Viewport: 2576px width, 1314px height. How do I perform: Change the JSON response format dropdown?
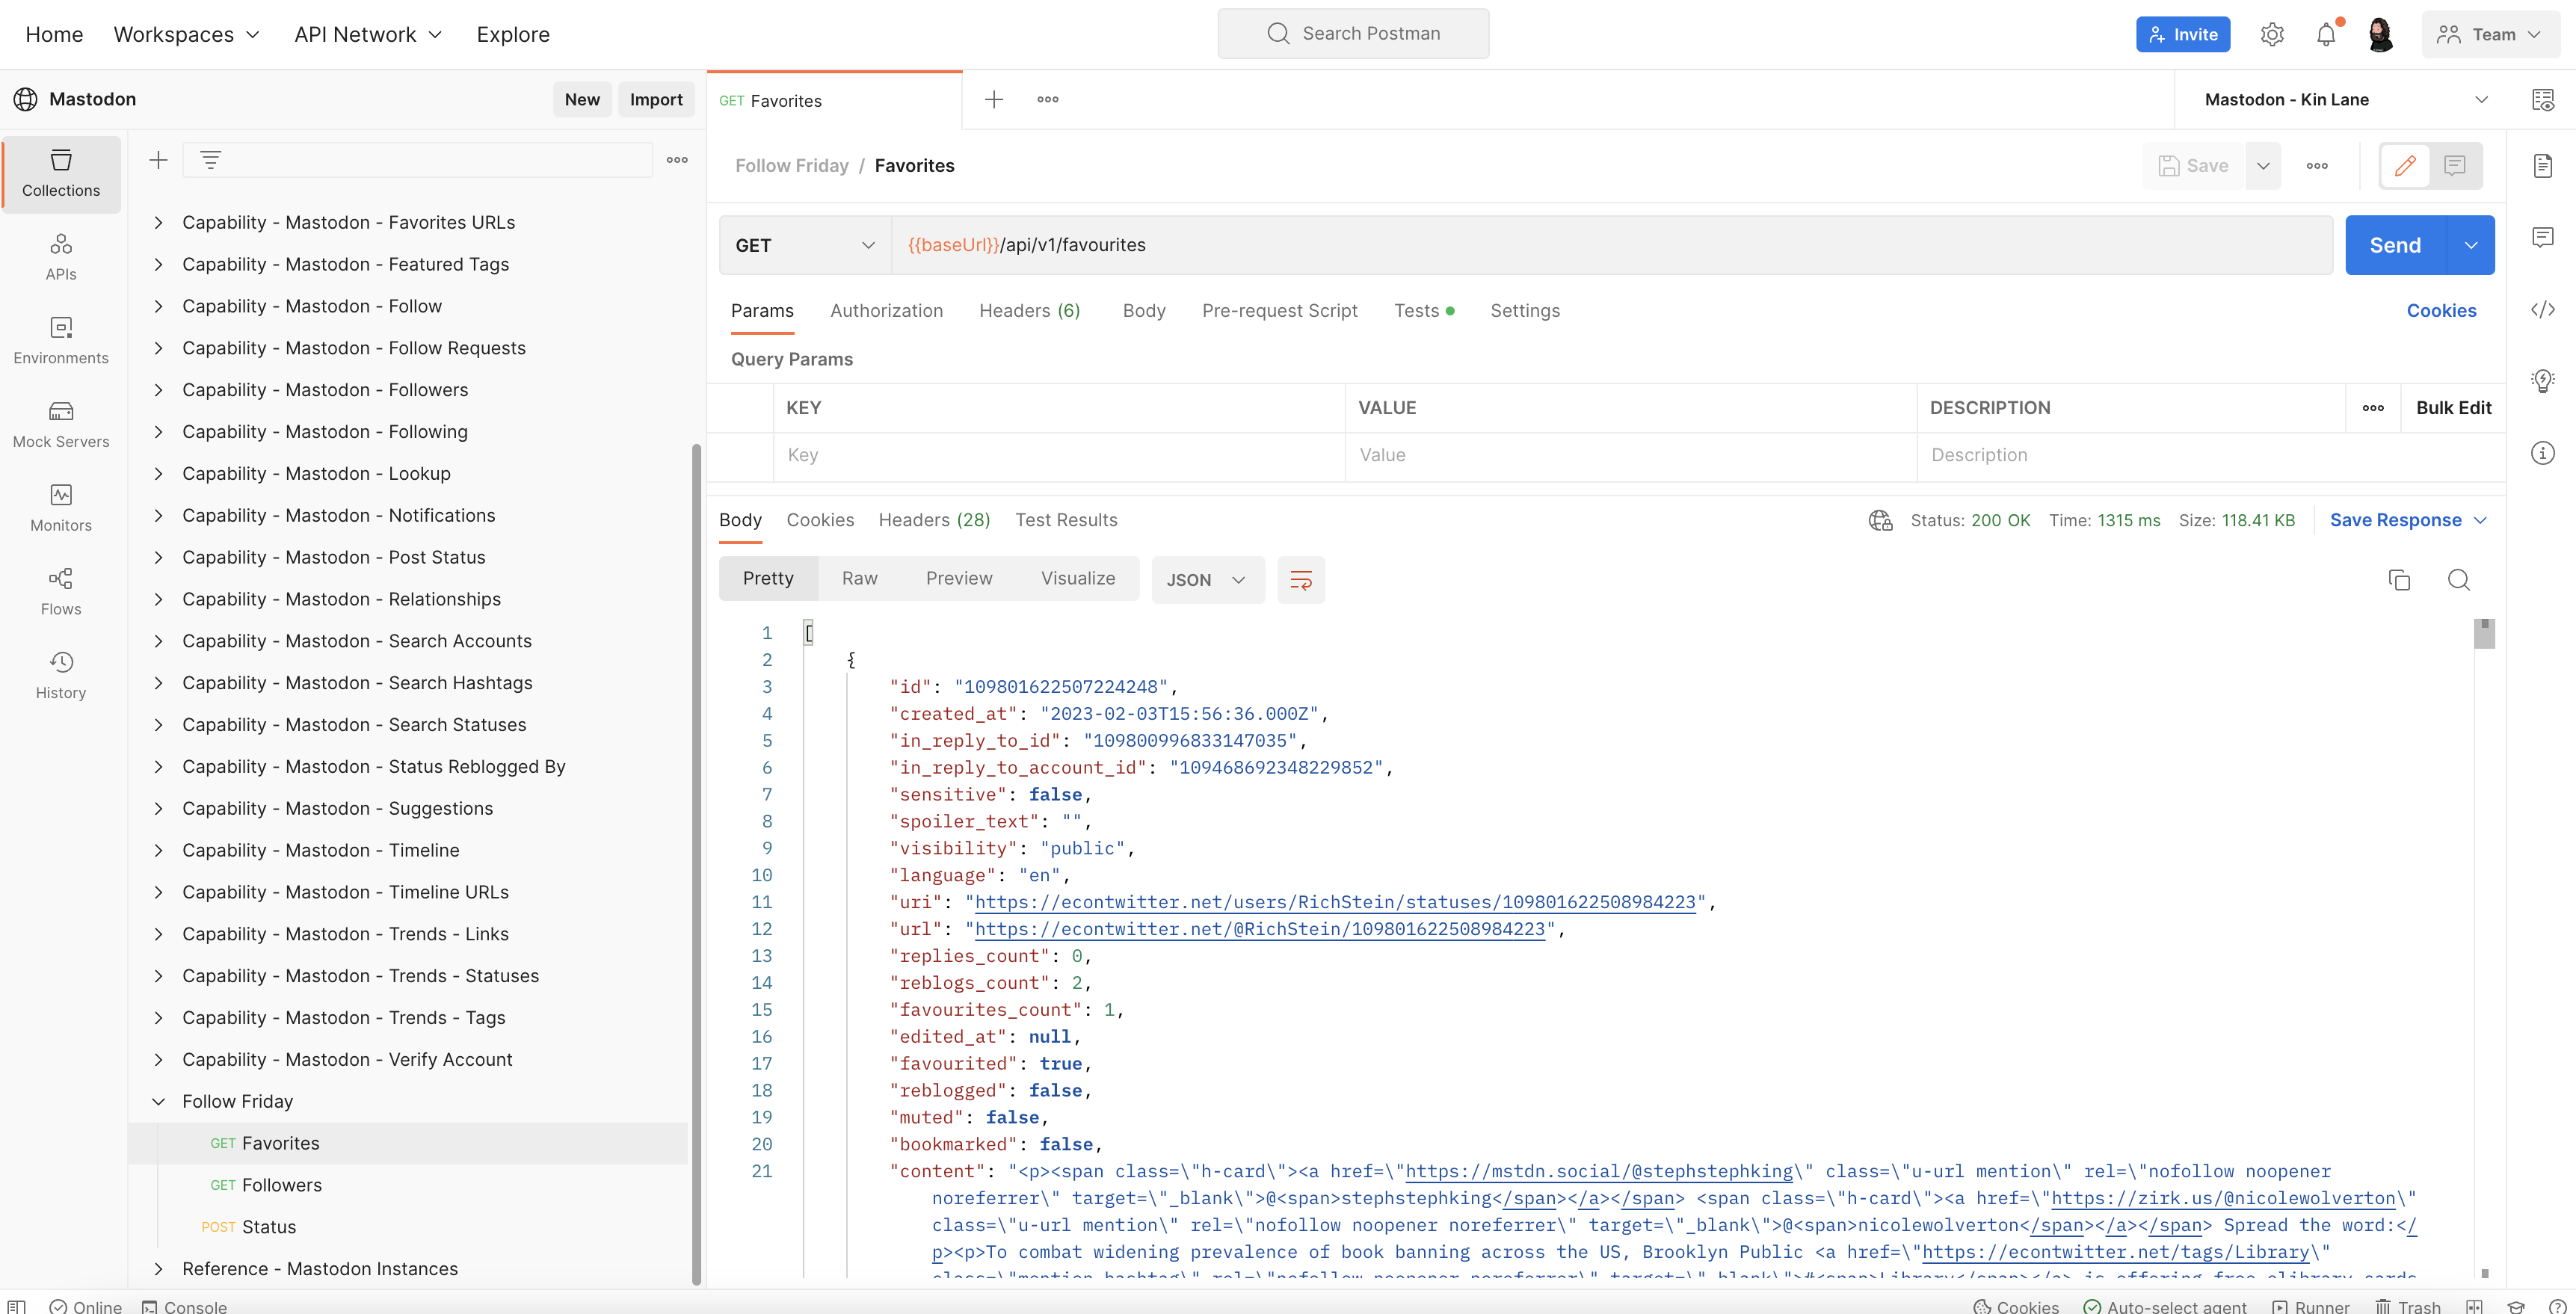coord(1207,580)
